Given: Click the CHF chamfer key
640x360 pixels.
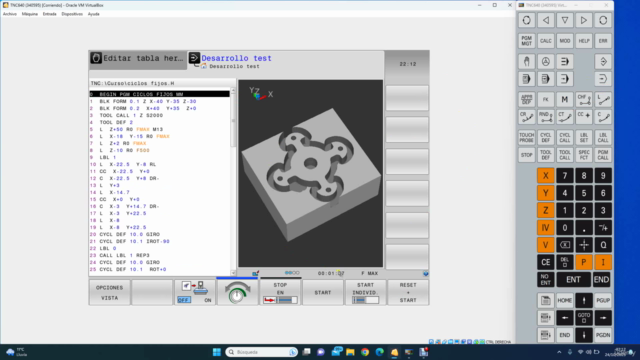Looking at the screenshot, I should [x=584, y=99].
